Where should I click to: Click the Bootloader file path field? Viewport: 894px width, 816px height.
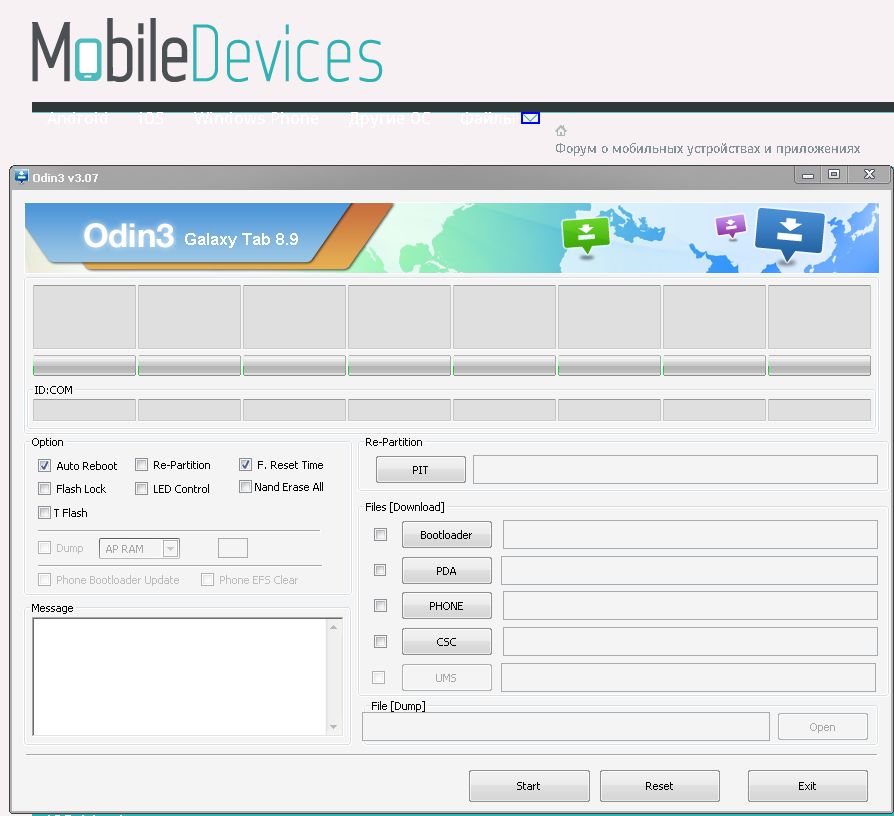click(690, 534)
